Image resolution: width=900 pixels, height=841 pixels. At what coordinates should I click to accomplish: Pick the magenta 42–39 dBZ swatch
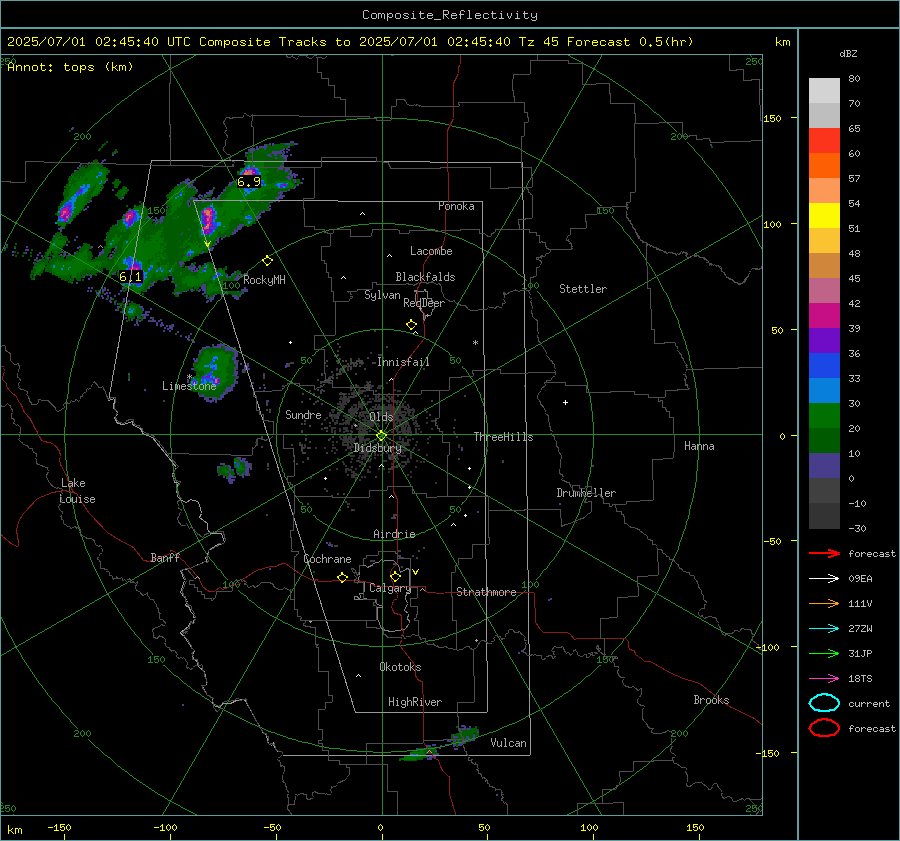pyautogui.click(x=824, y=315)
